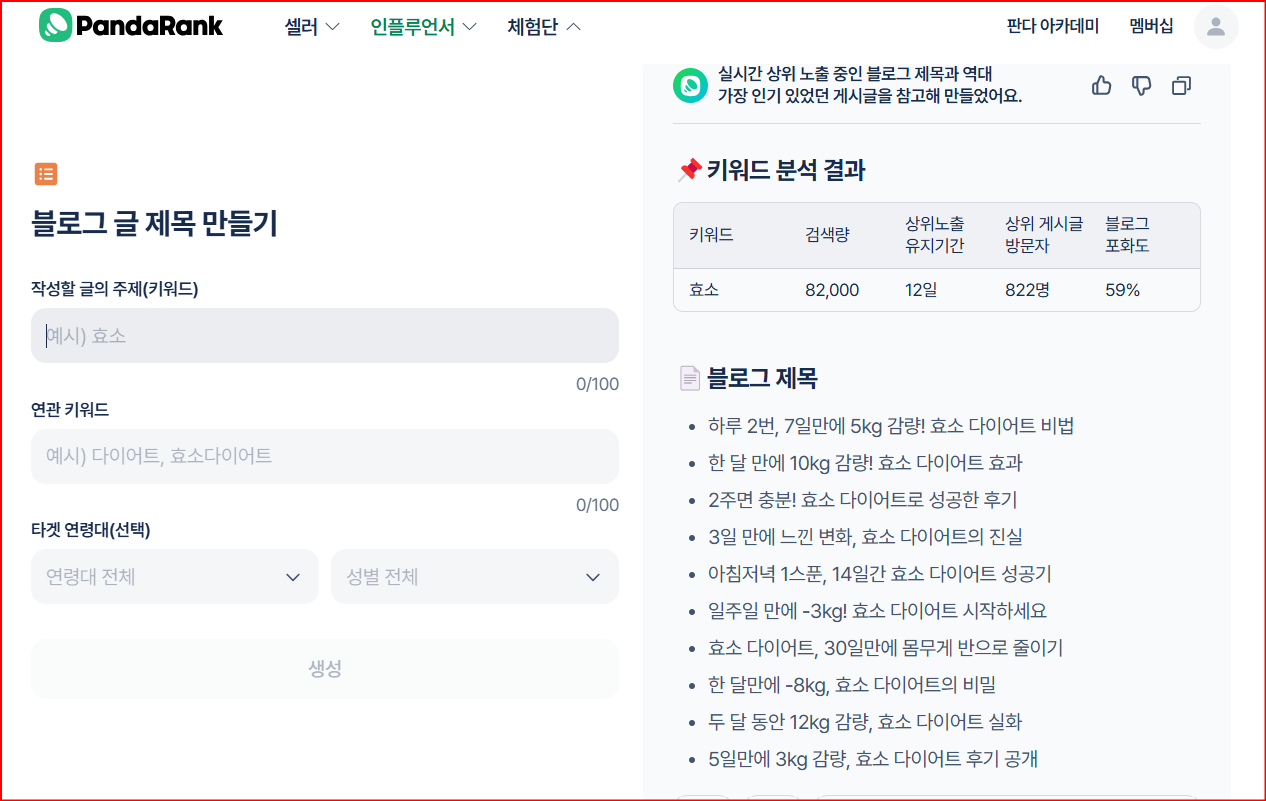Give a thumbs up to the generated titles

coord(1101,86)
